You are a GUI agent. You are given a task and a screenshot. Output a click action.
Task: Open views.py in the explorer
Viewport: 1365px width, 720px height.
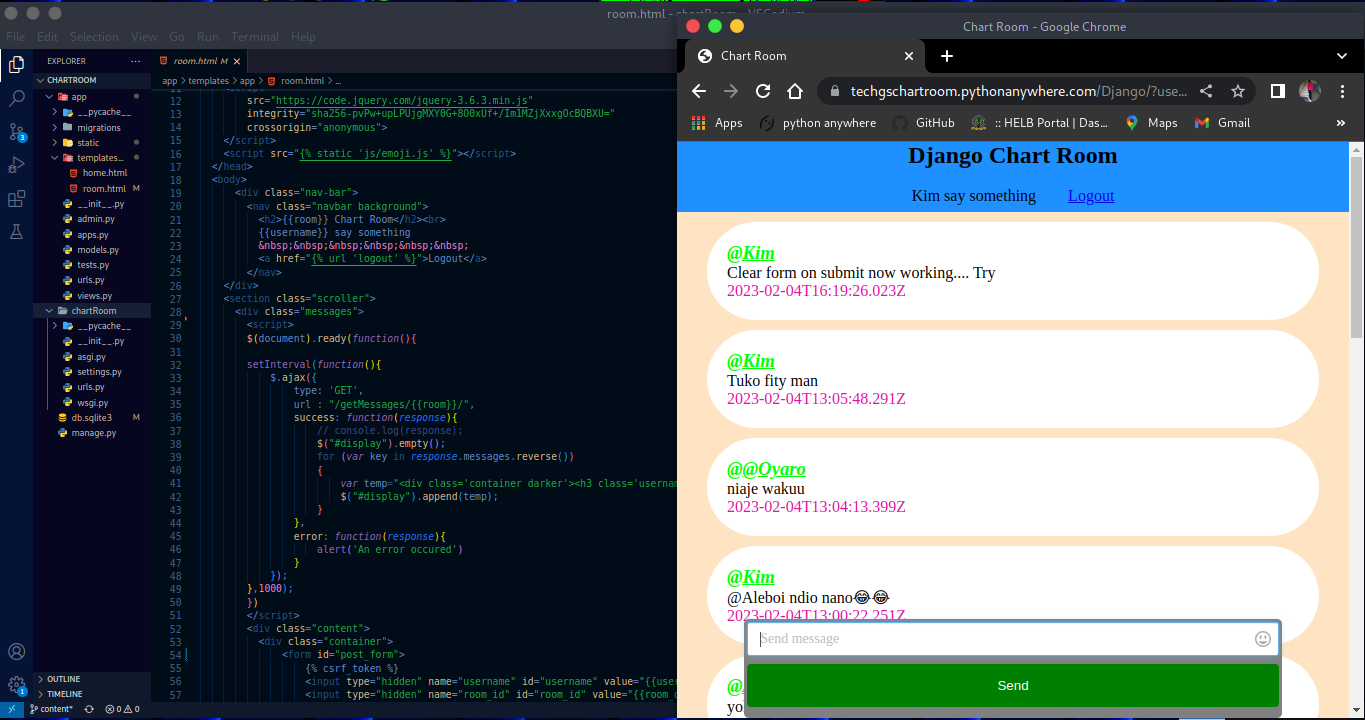click(94, 296)
